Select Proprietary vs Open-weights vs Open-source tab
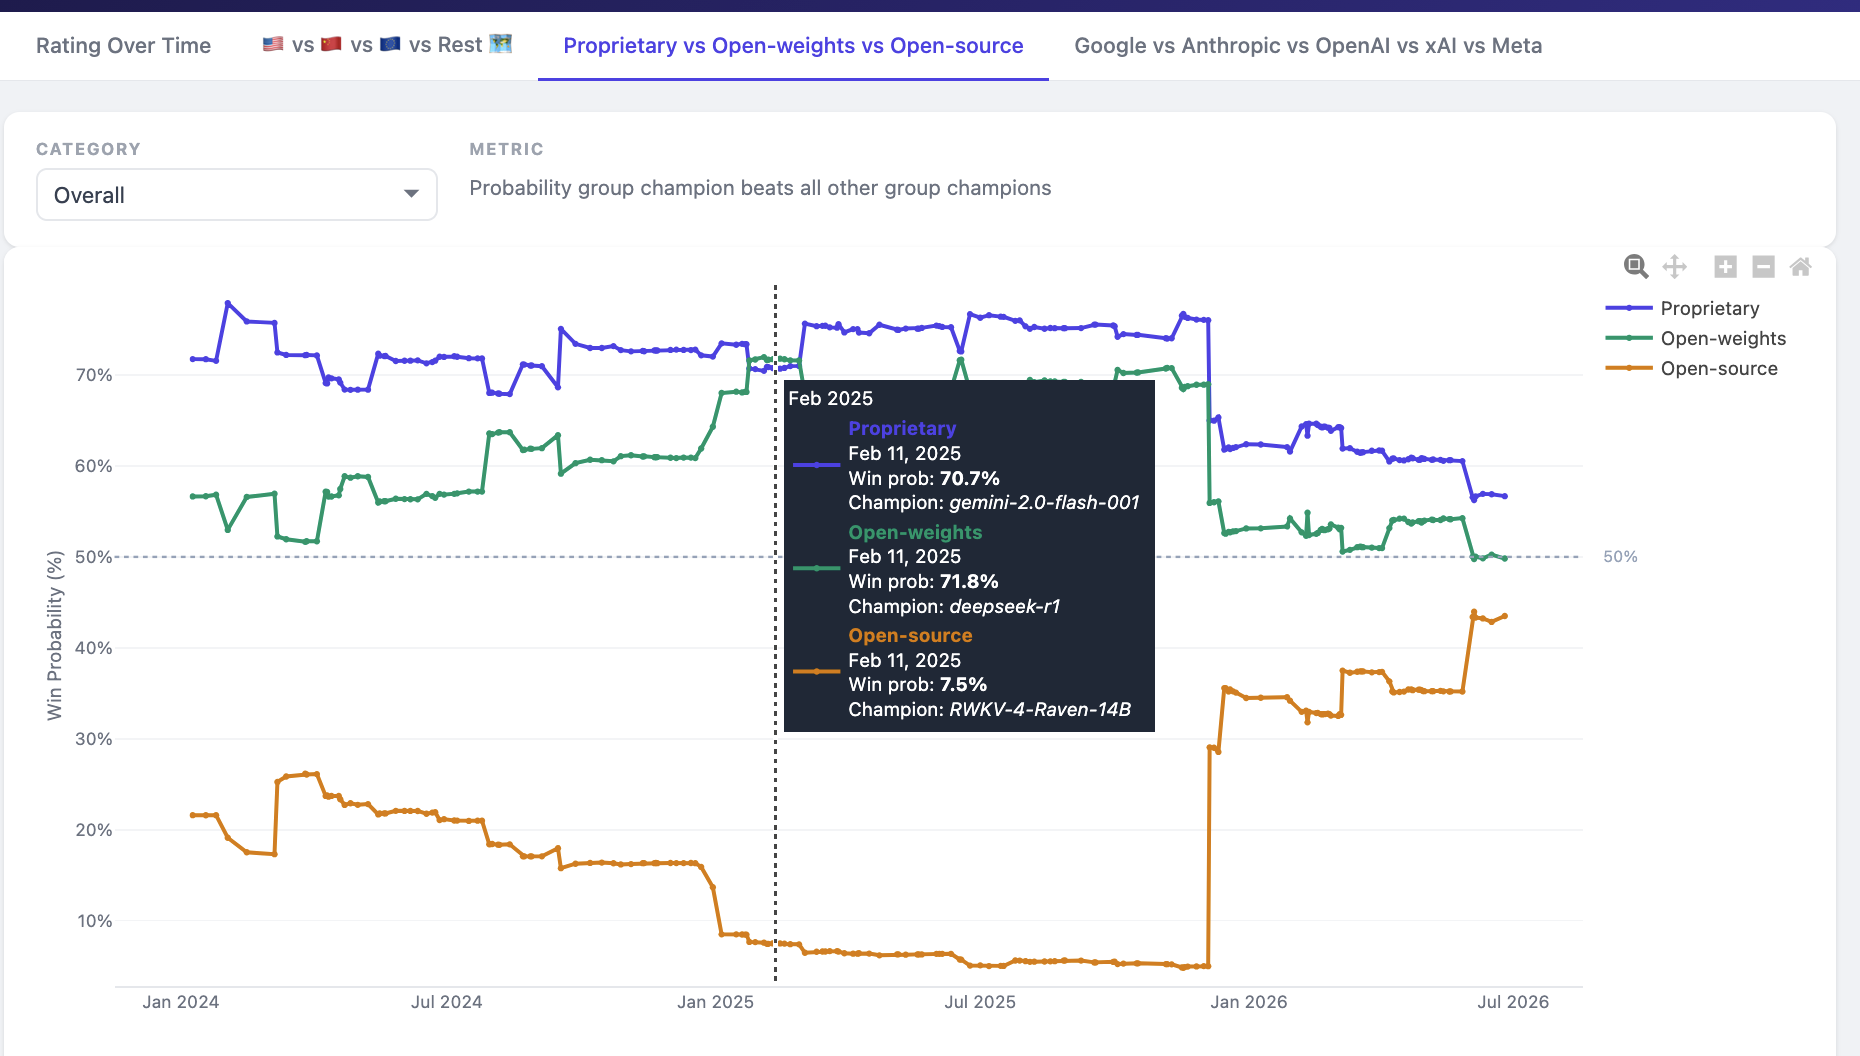This screenshot has height=1056, width=1860. pyautogui.click(x=793, y=46)
